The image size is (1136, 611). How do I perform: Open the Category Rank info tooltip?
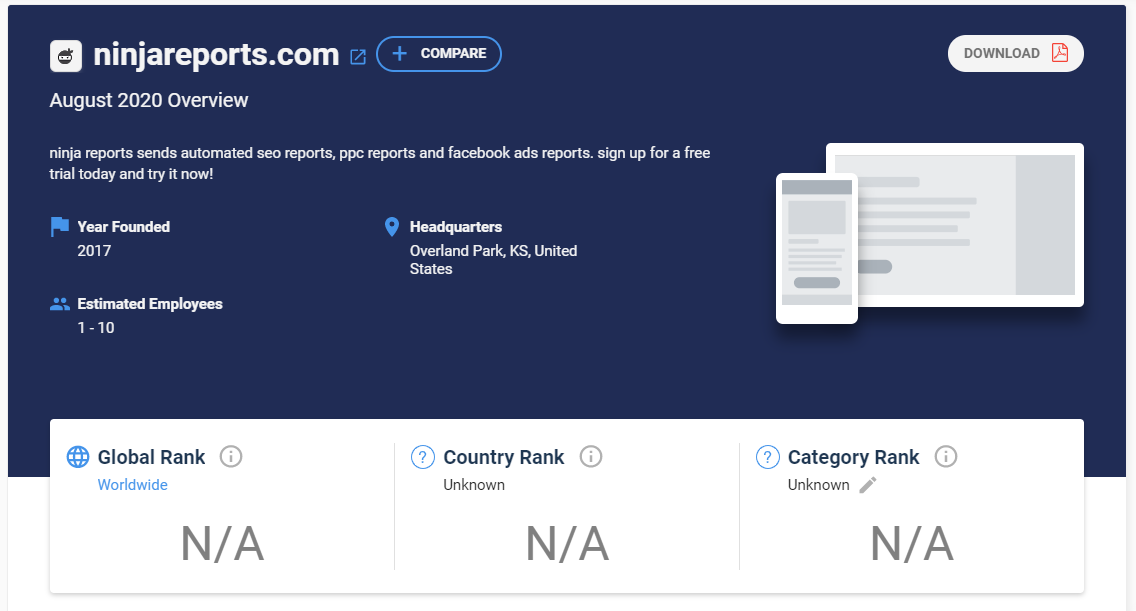(946, 456)
